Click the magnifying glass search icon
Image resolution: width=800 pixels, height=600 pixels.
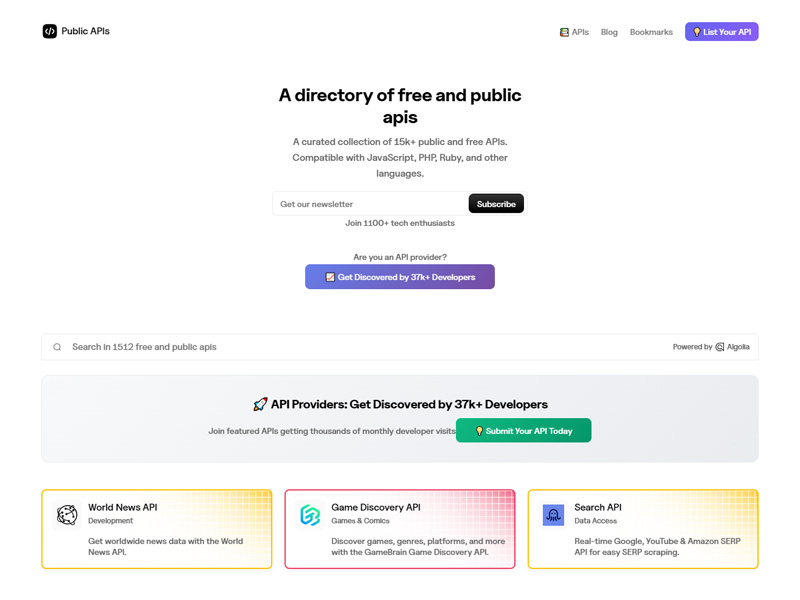(x=57, y=346)
